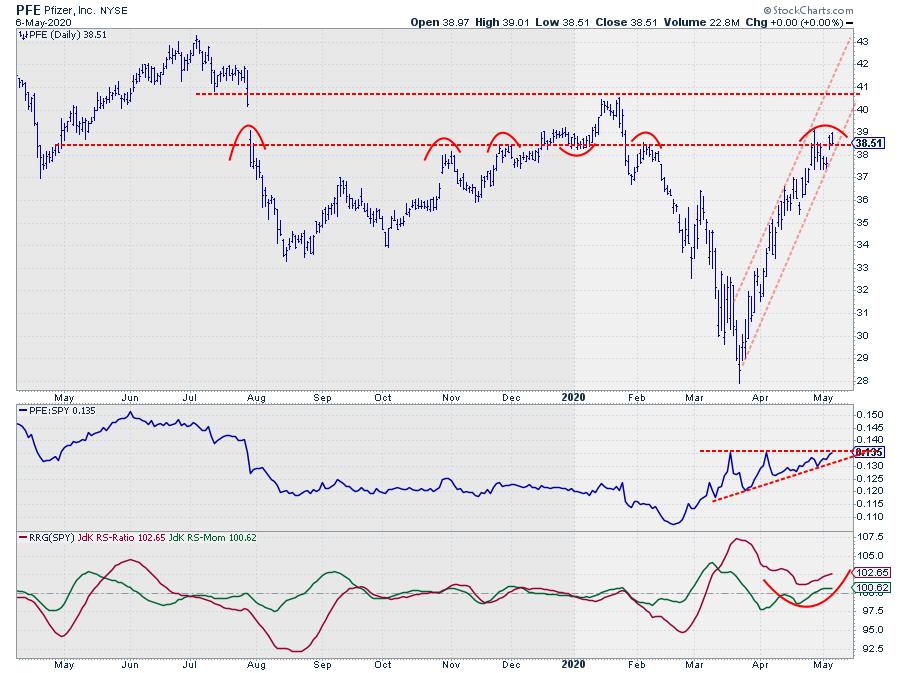Click the 2020 year label on price axis
Viewport: 900px width, 673px height.
(x=572, y=395)
